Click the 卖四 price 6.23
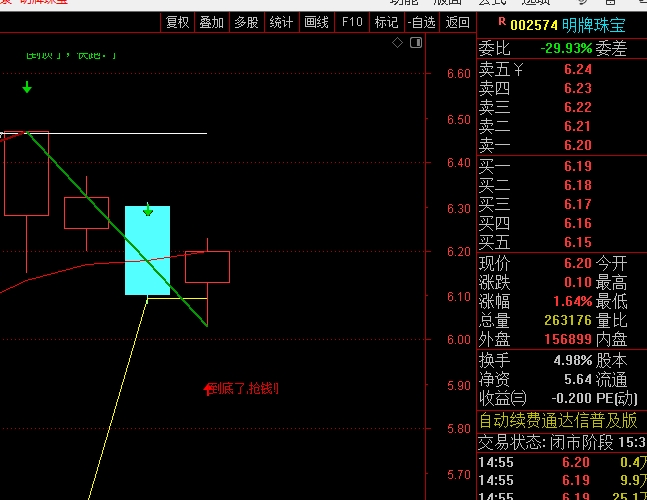Screen dimensions: 647x500 point(578,88)
